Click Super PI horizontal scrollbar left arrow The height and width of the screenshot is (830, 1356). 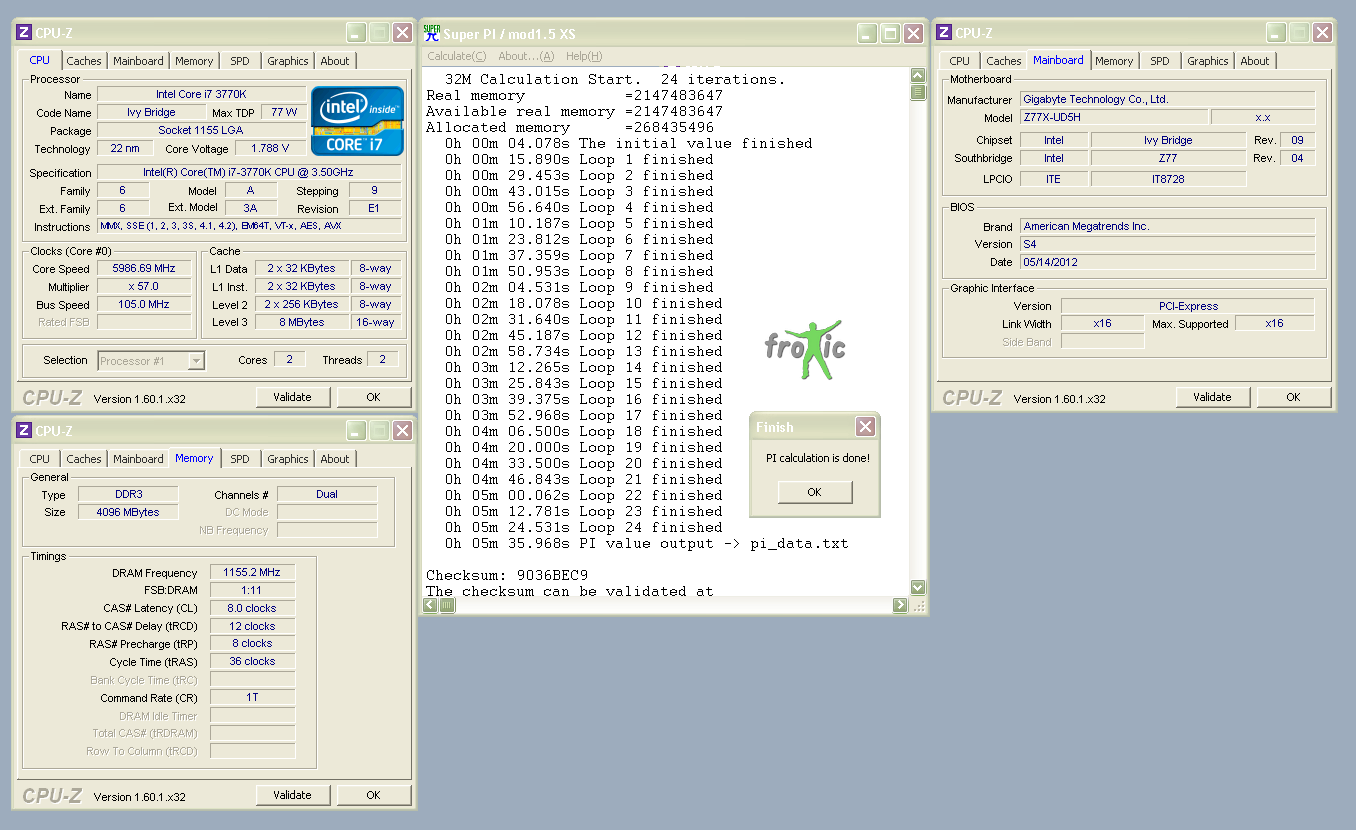pos(431,605)
